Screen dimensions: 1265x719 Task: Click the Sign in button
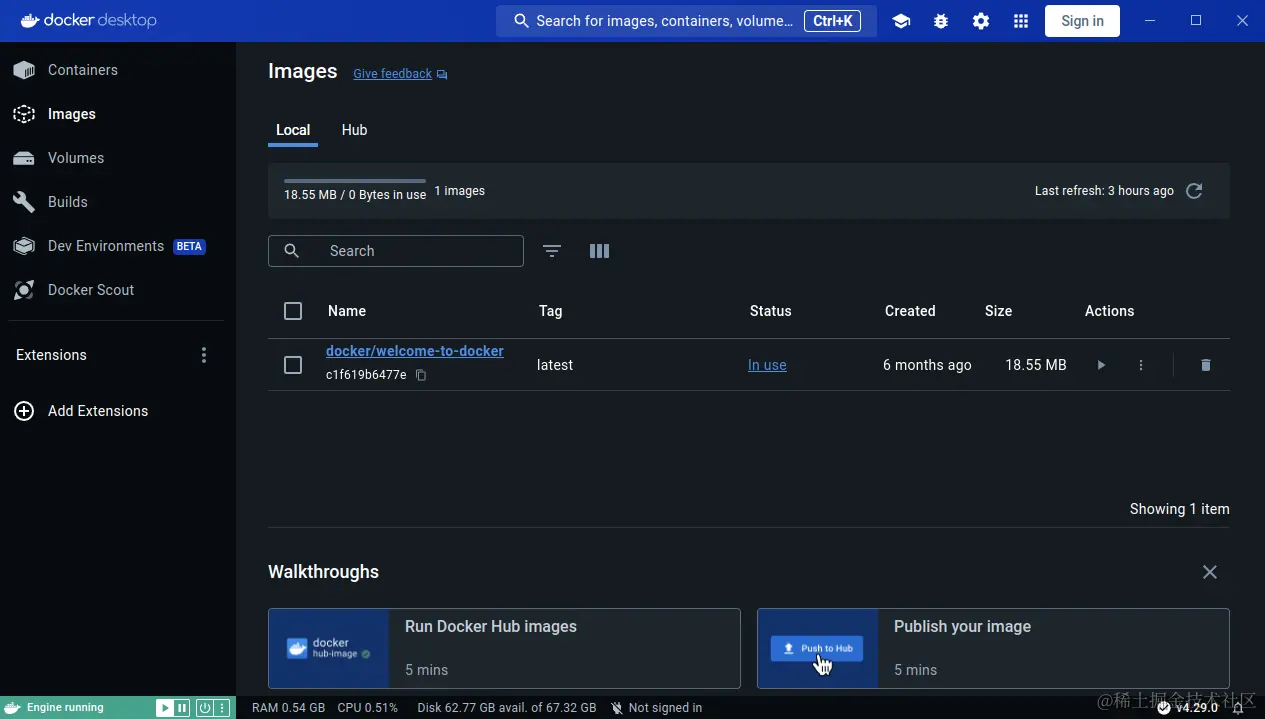pos(1082,21)
